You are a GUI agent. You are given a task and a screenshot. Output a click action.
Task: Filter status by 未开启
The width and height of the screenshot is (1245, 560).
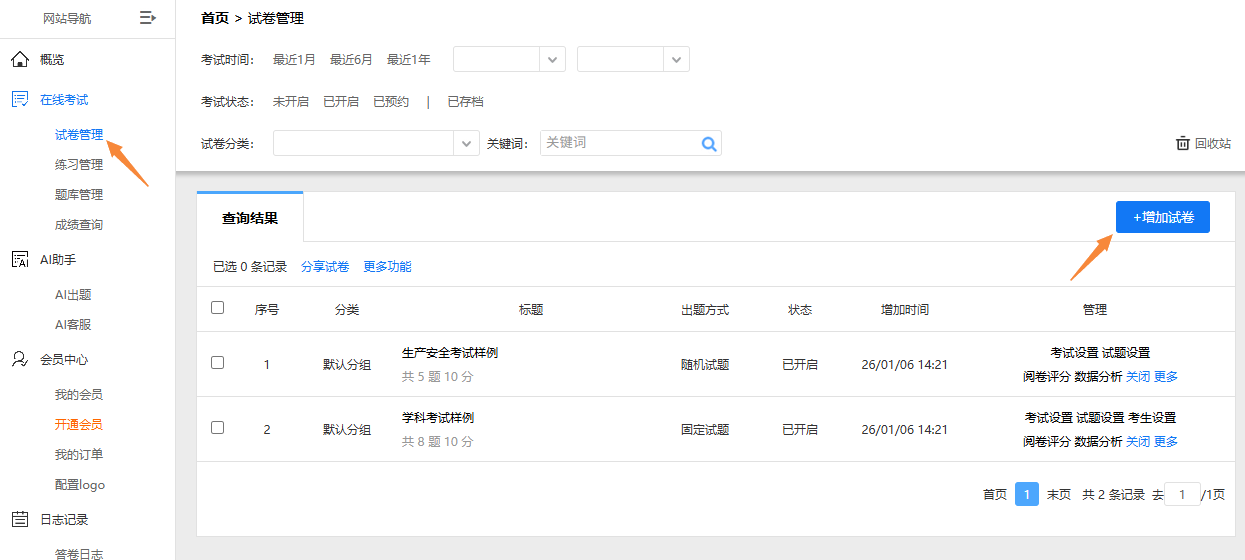(x=291, y=102)
